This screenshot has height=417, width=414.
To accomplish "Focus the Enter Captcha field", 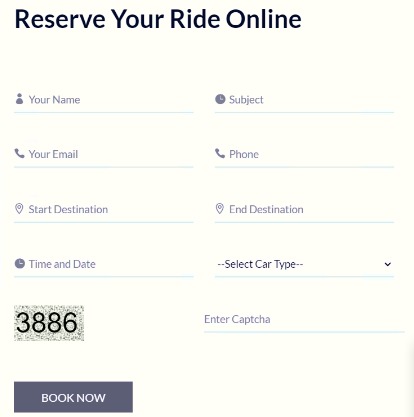I will (x=304, y=319).
